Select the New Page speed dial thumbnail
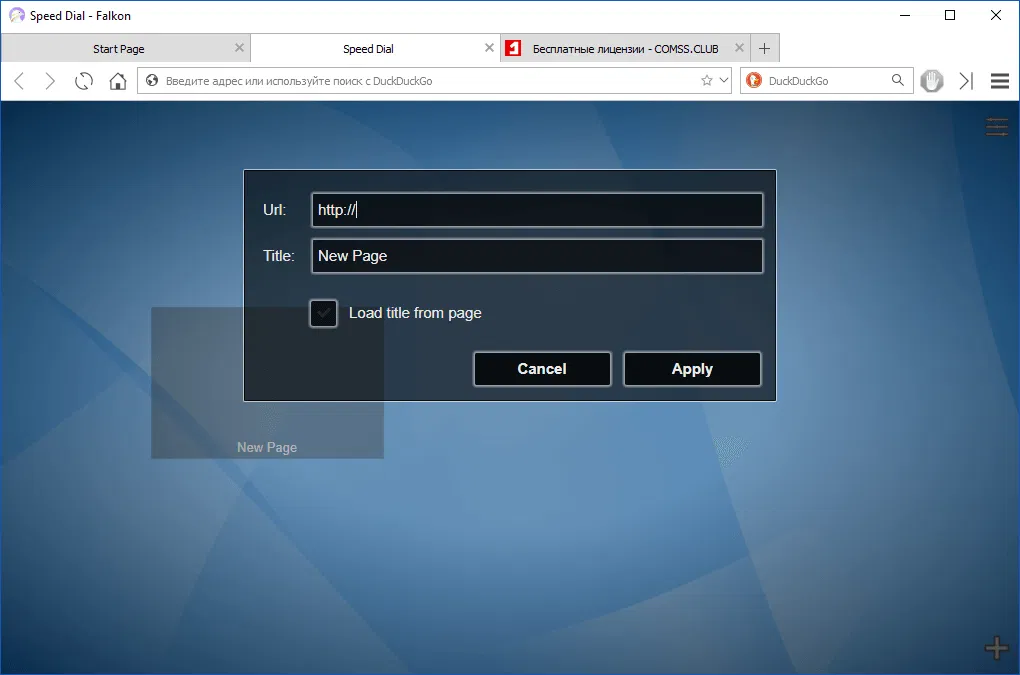 [267, 383]
